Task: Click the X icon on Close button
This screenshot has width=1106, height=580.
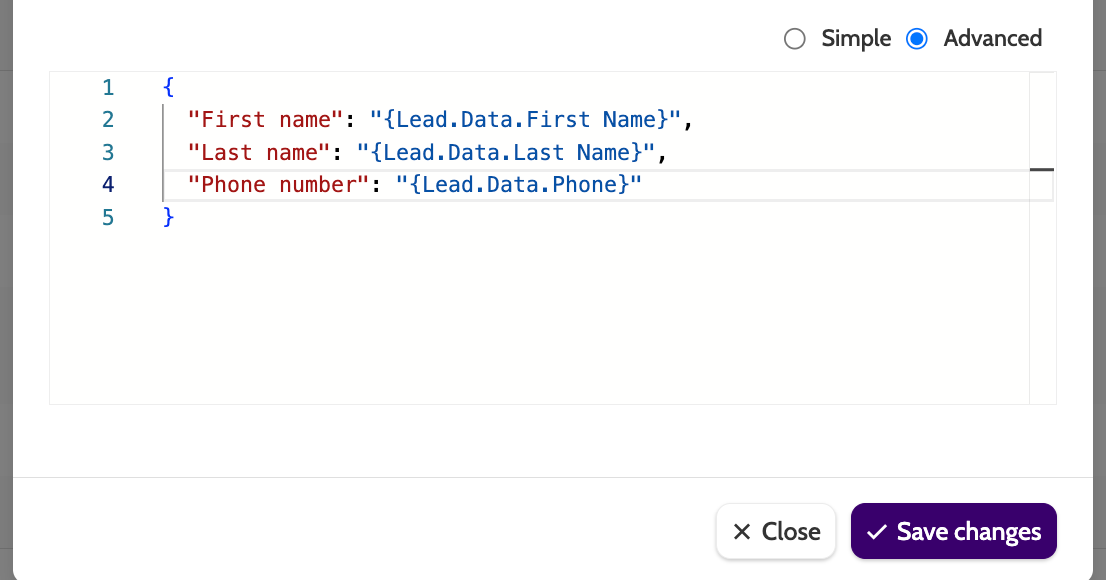Action: 742,532
